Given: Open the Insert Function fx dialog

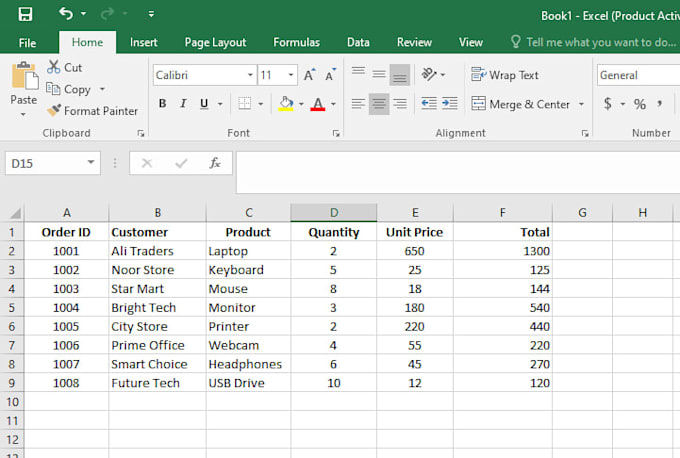Looking at the screenshot, I should pyautogui.click(x=215, y=163).
